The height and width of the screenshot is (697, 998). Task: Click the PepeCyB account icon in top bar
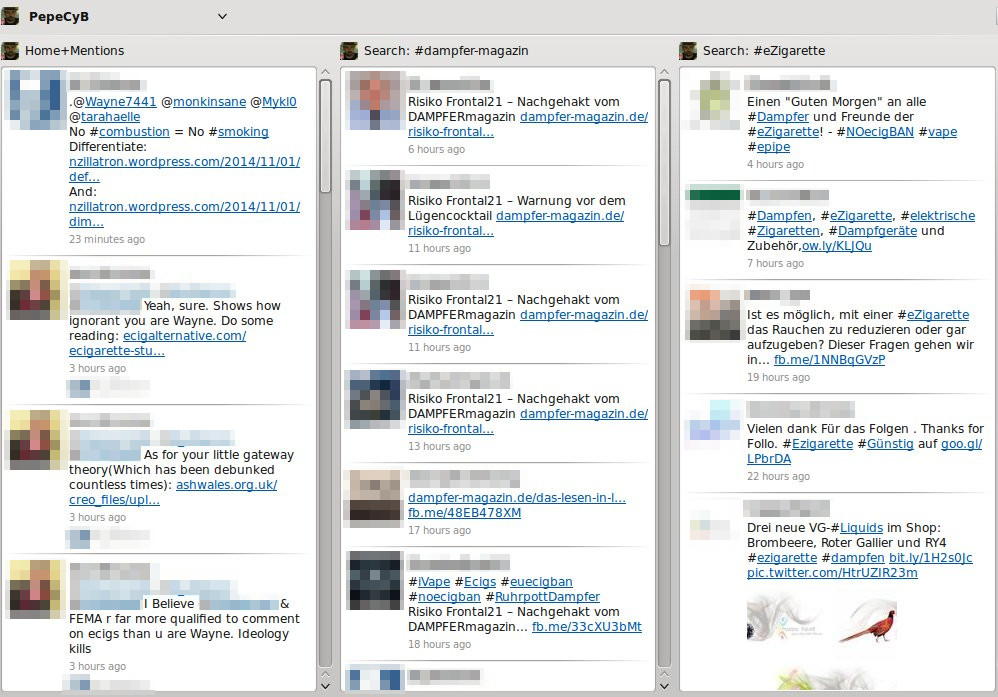[x=11, y=16]
